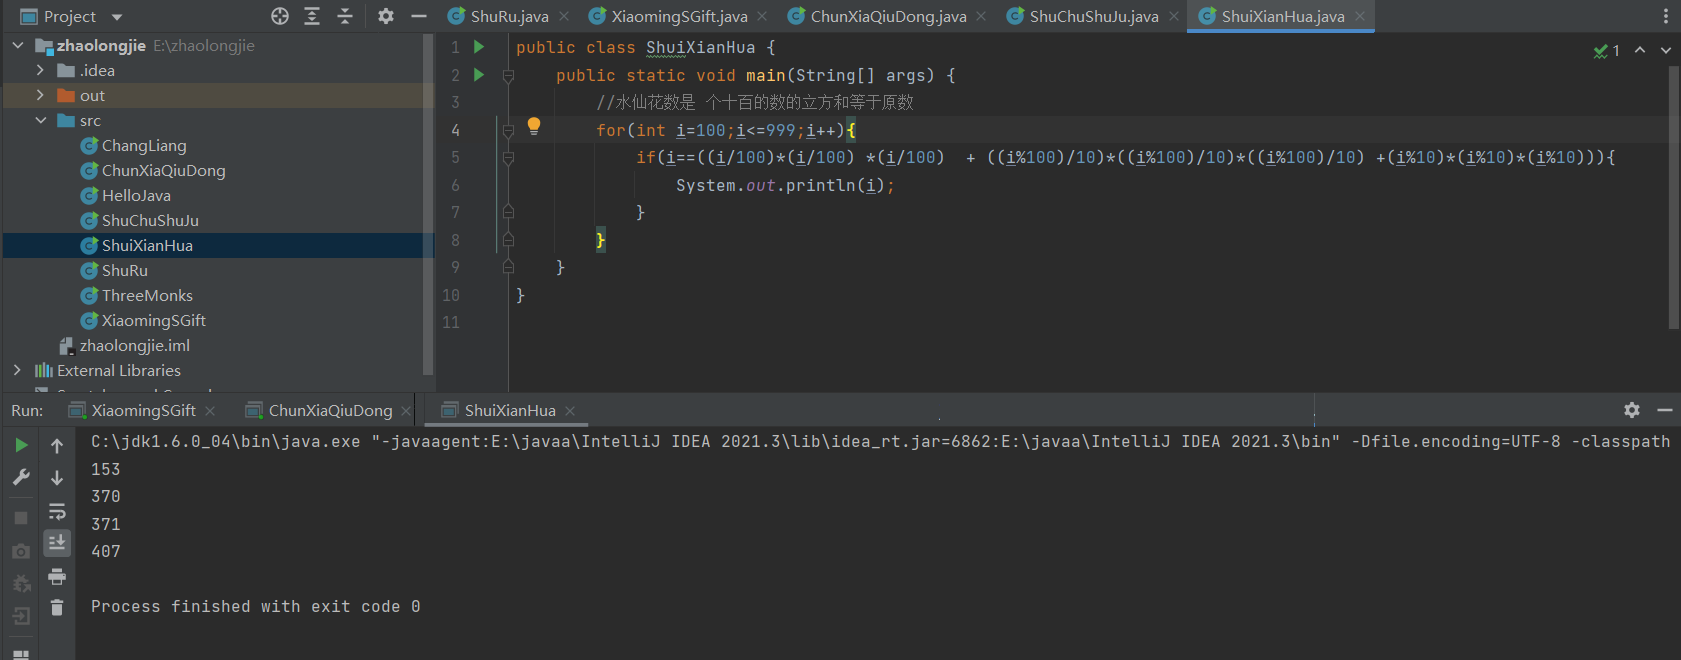Image resolution: width=1681 pixels, height=660 pixels.
Task: Click the Project panel vertical scrollbar
Action: pos(429,205)
